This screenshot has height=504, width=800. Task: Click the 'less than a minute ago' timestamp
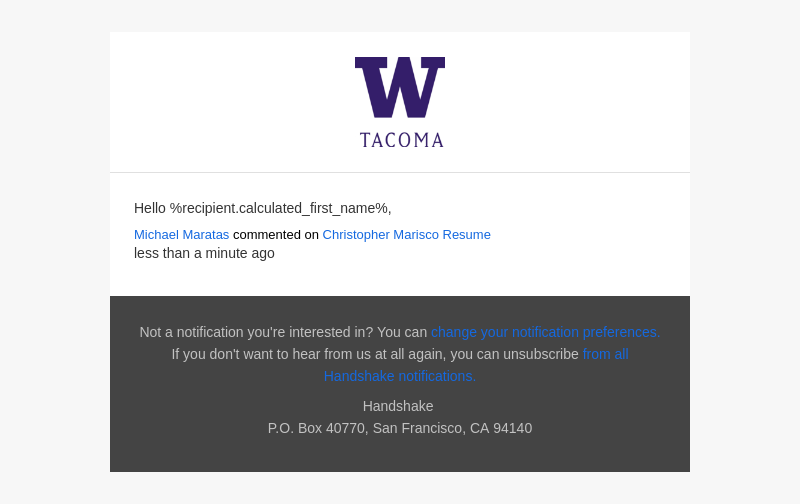coord(204,253)
